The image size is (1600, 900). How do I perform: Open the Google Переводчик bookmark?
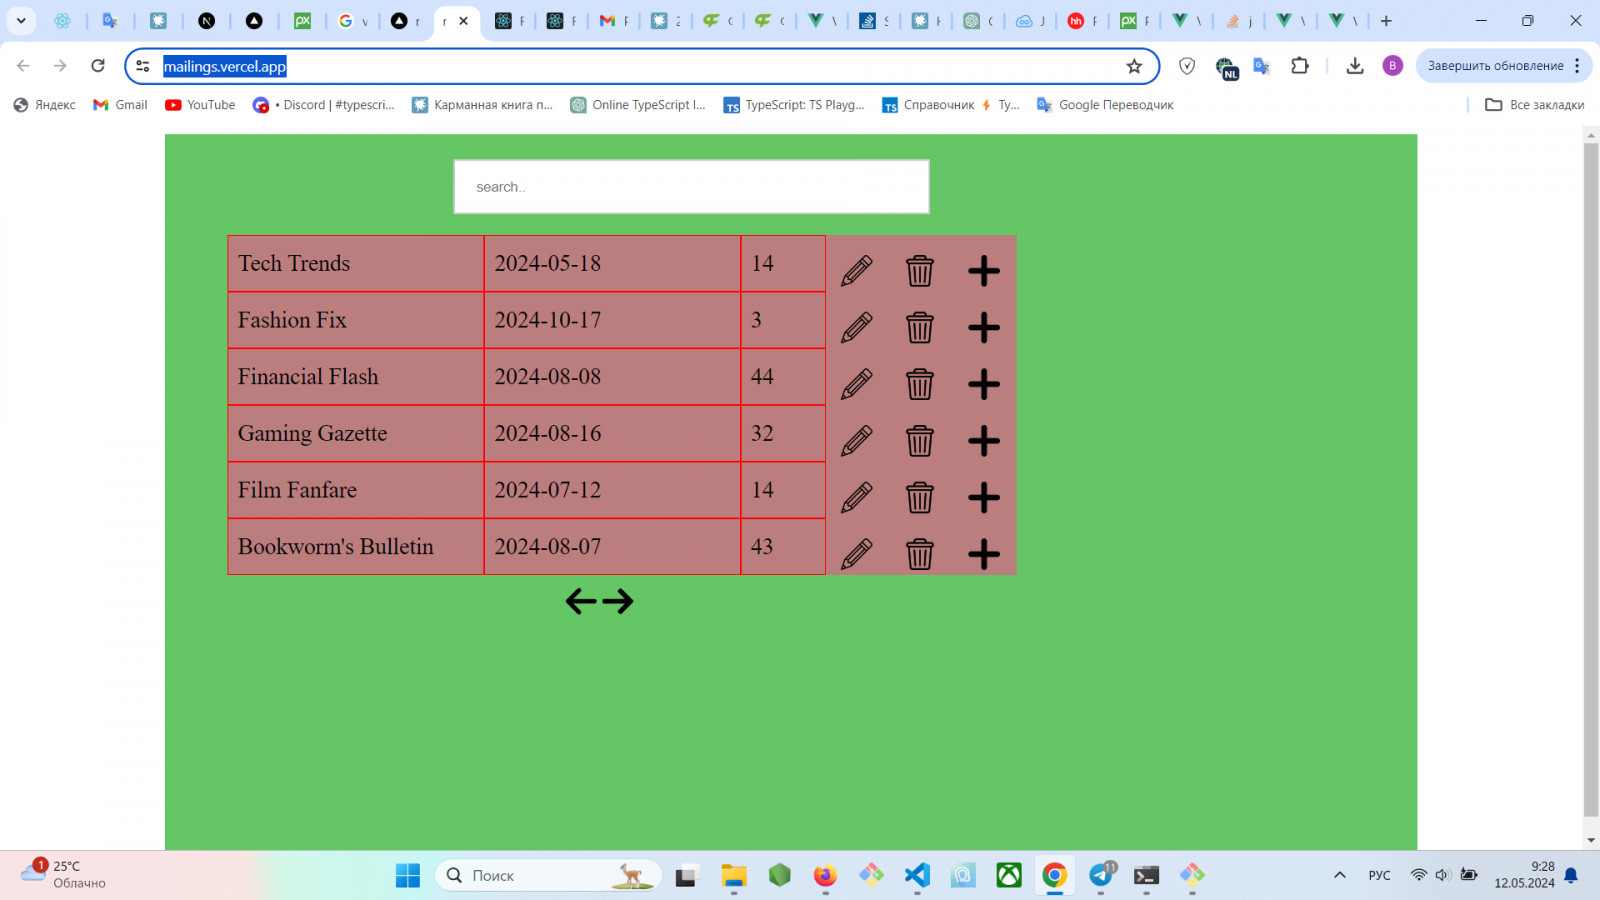(1105, 105)
